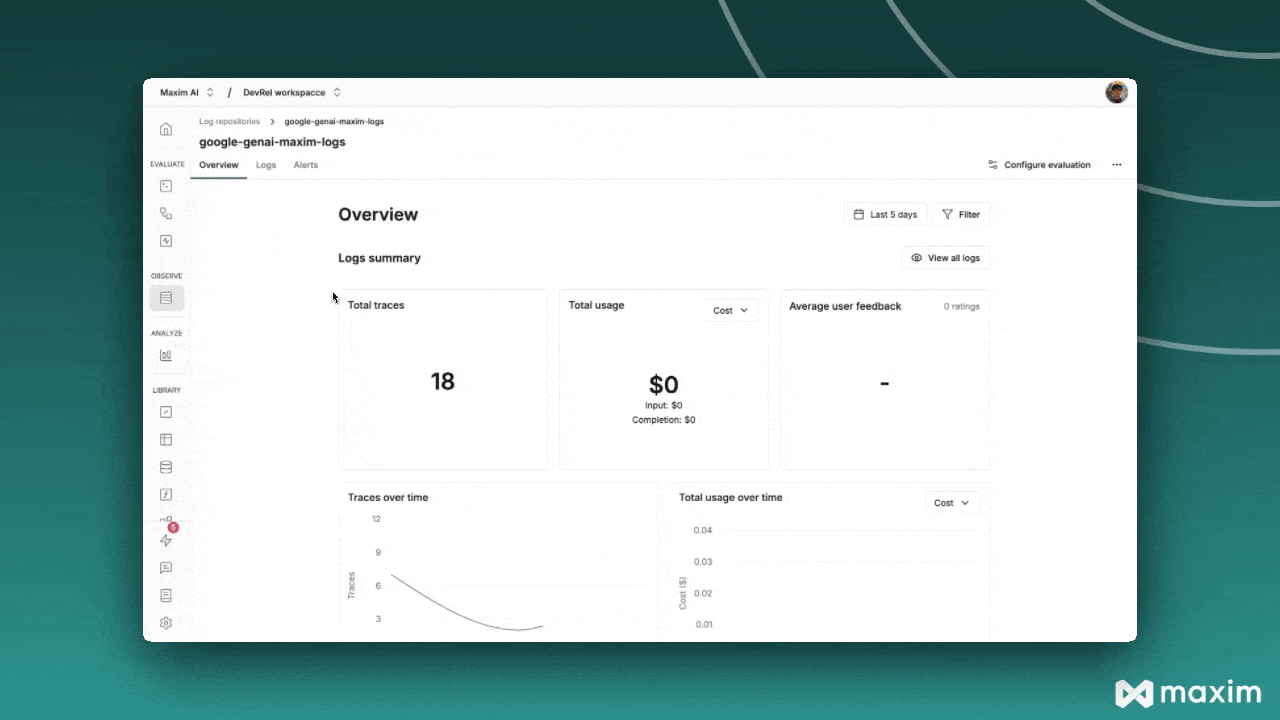Open the documentation page icon in sidebar
Viewport: 1280px width, 720px height.
tap(166, 595)
